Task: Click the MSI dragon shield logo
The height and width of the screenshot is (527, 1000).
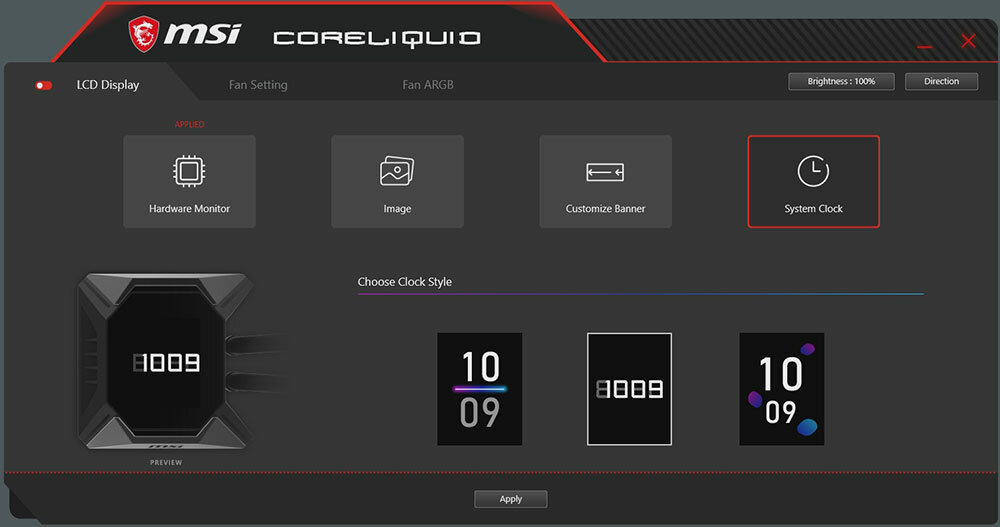Action: click(143, 34)
